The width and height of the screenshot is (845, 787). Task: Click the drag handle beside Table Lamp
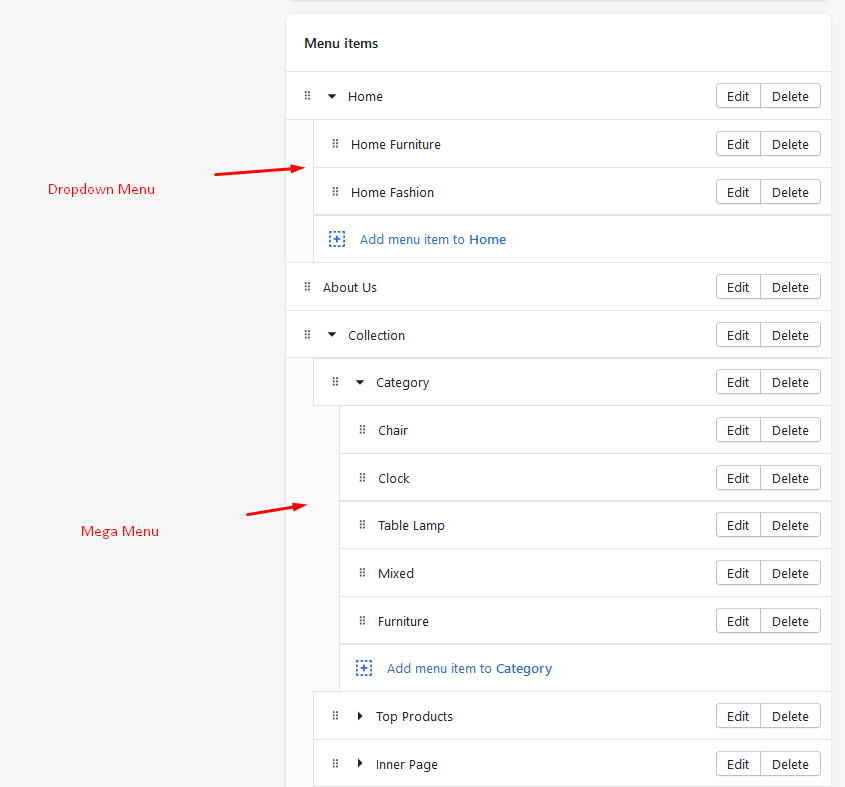tap(362, 525)
